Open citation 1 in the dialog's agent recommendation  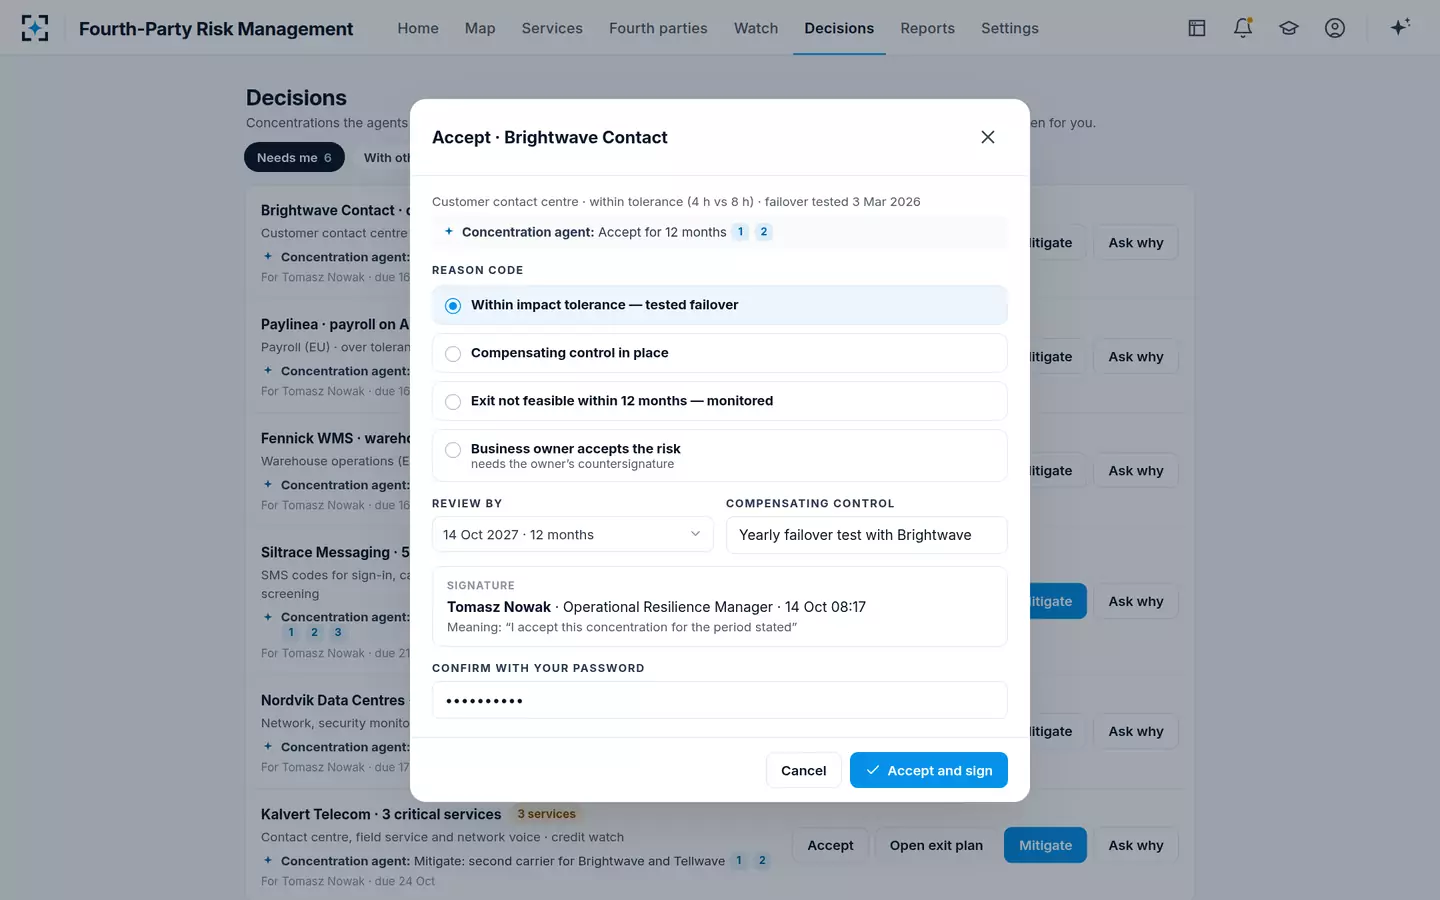(x=740, y=232)
